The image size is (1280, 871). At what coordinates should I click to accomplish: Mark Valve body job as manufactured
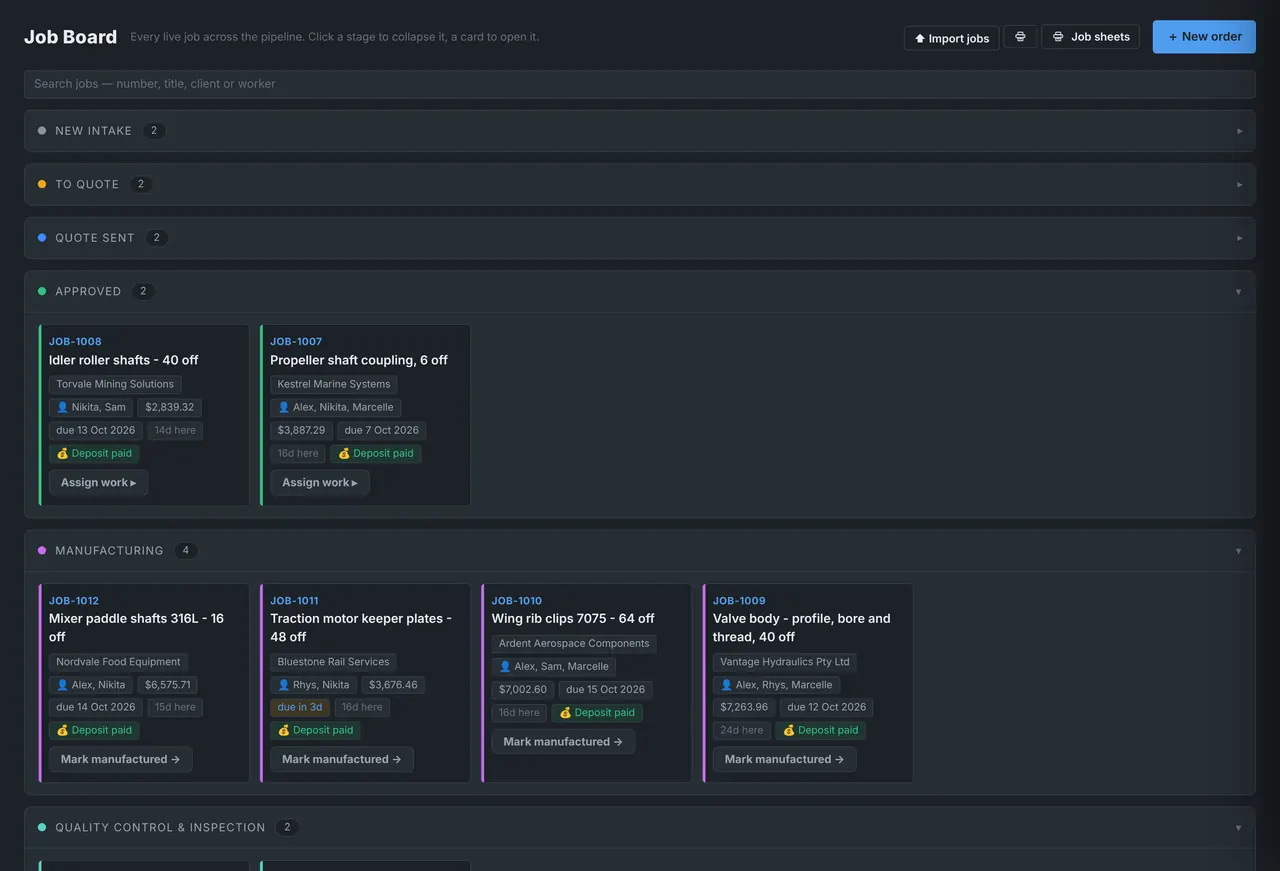click(x=784, y=760)
